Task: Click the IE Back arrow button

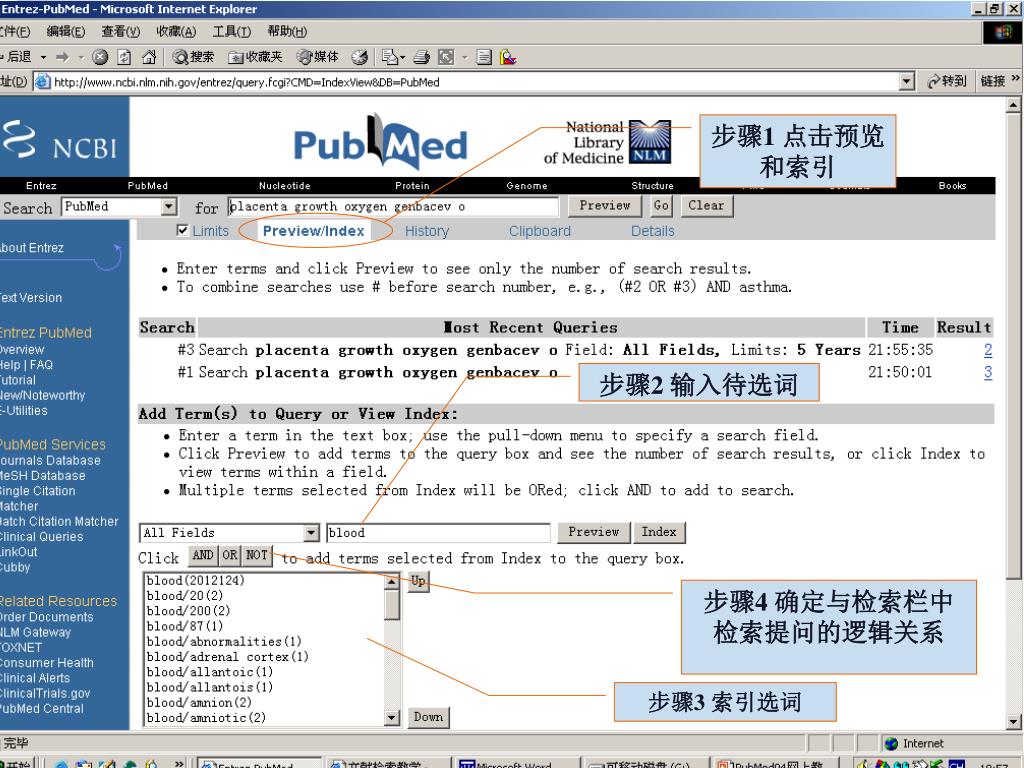Action: pos(14,57)
